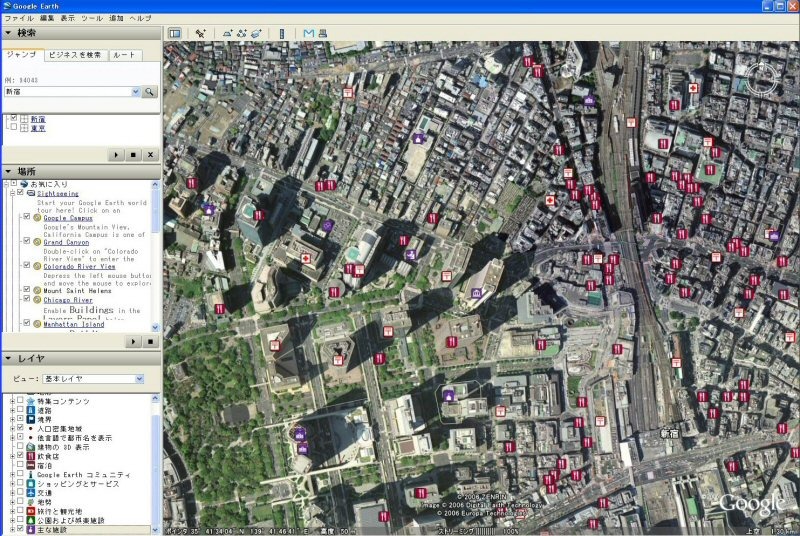Open the 編集 menu
Image resolution: width=800 pixels, height=536 pixels.
pos(47,18)
